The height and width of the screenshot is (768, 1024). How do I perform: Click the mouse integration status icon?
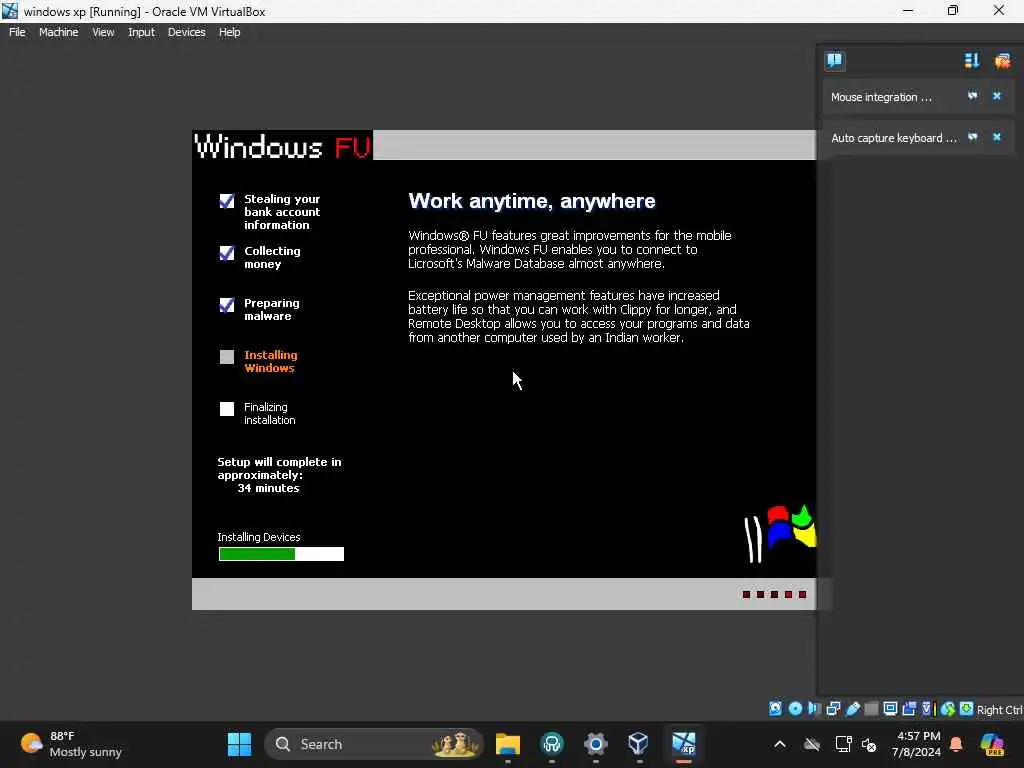(x=948, y=709)
